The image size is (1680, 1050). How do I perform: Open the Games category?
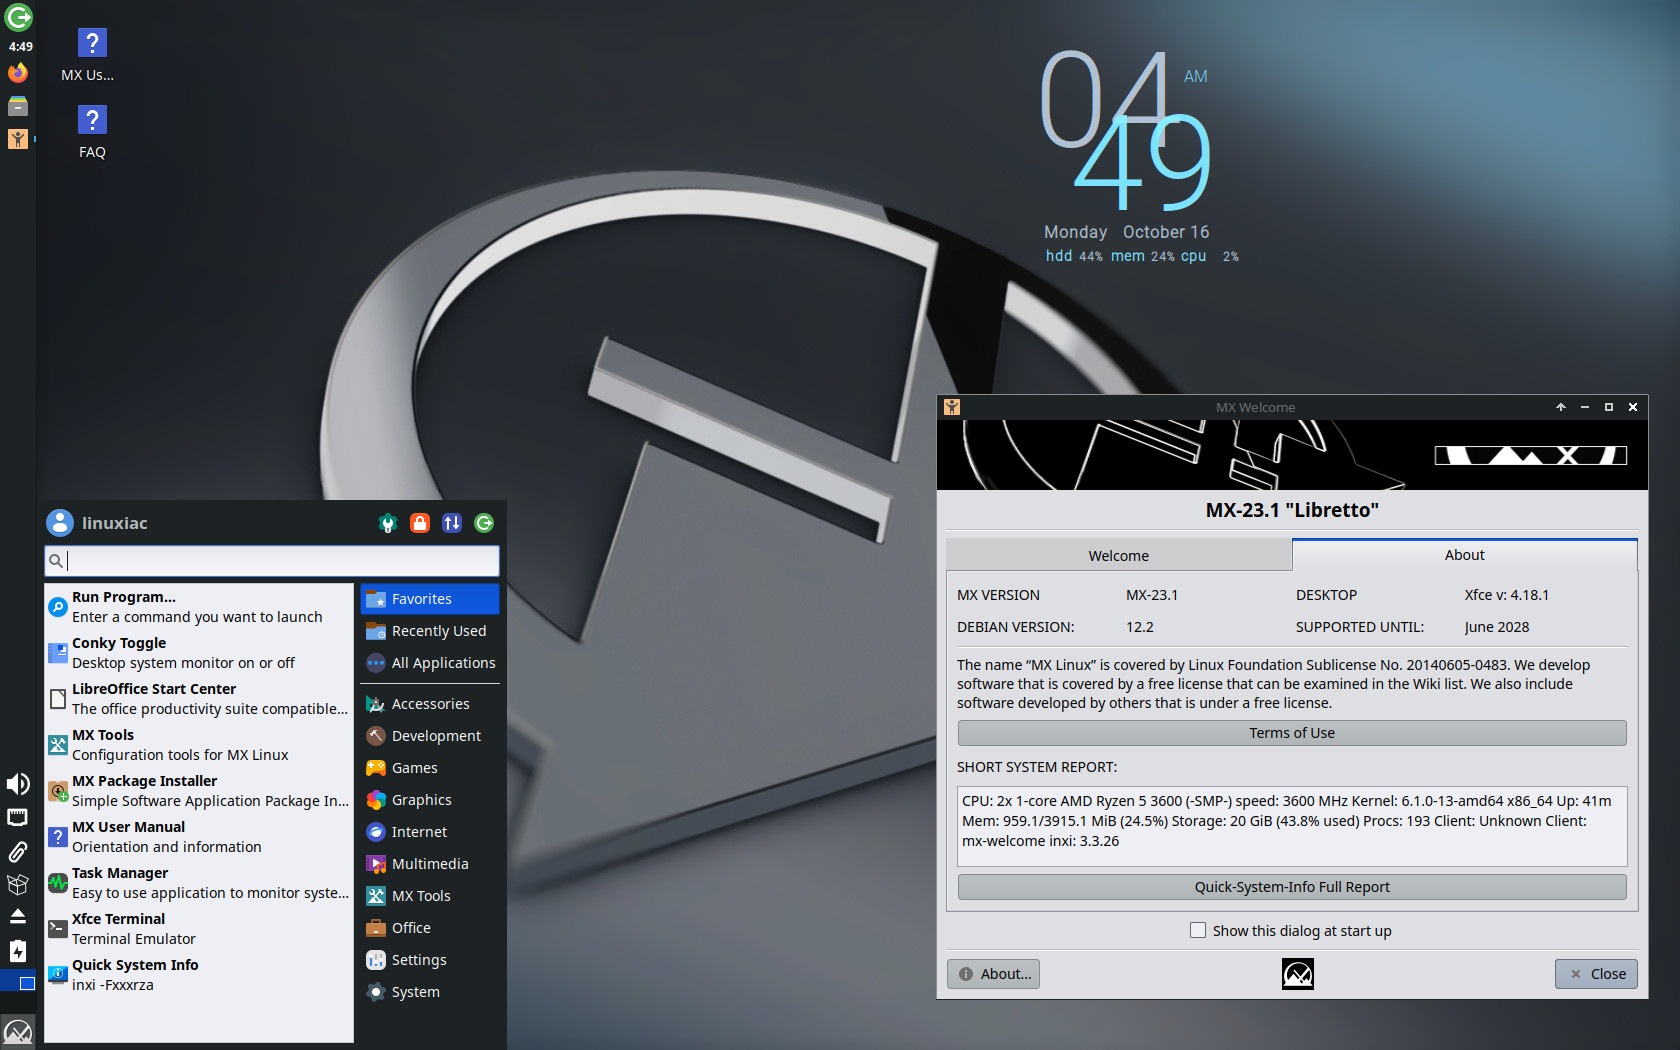[x=430, y=768]
